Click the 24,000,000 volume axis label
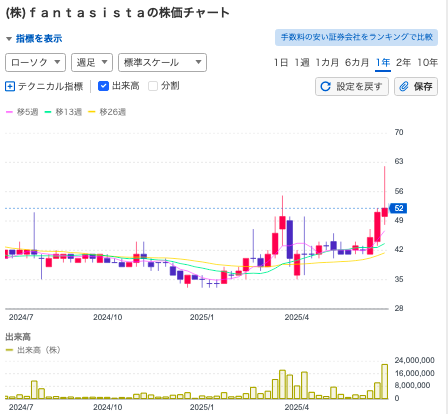This screenshot has height=414, width=448. coord(415,360)
